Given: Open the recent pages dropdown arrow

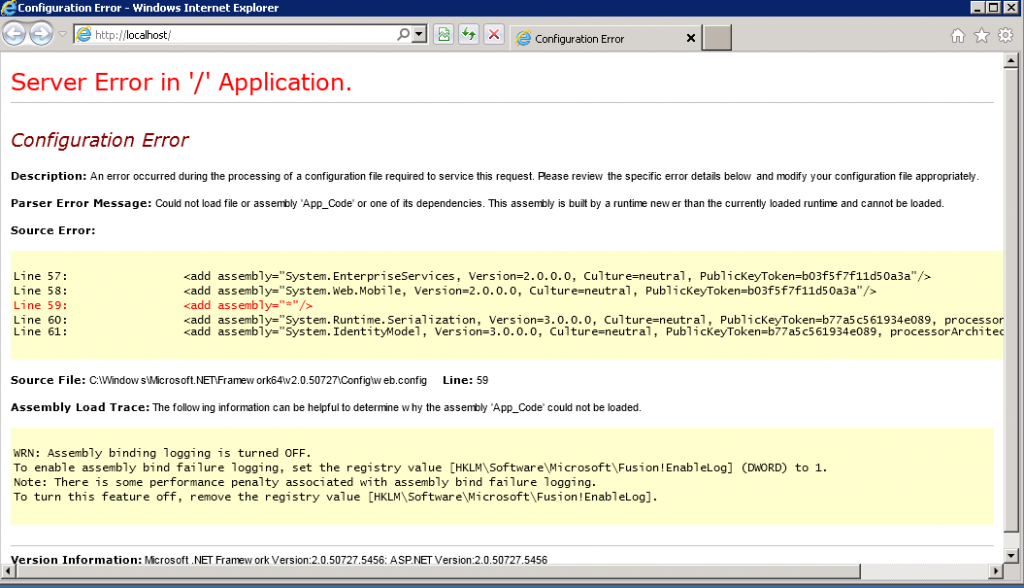Looking at the screenshot, I should [x=62, y=35].
